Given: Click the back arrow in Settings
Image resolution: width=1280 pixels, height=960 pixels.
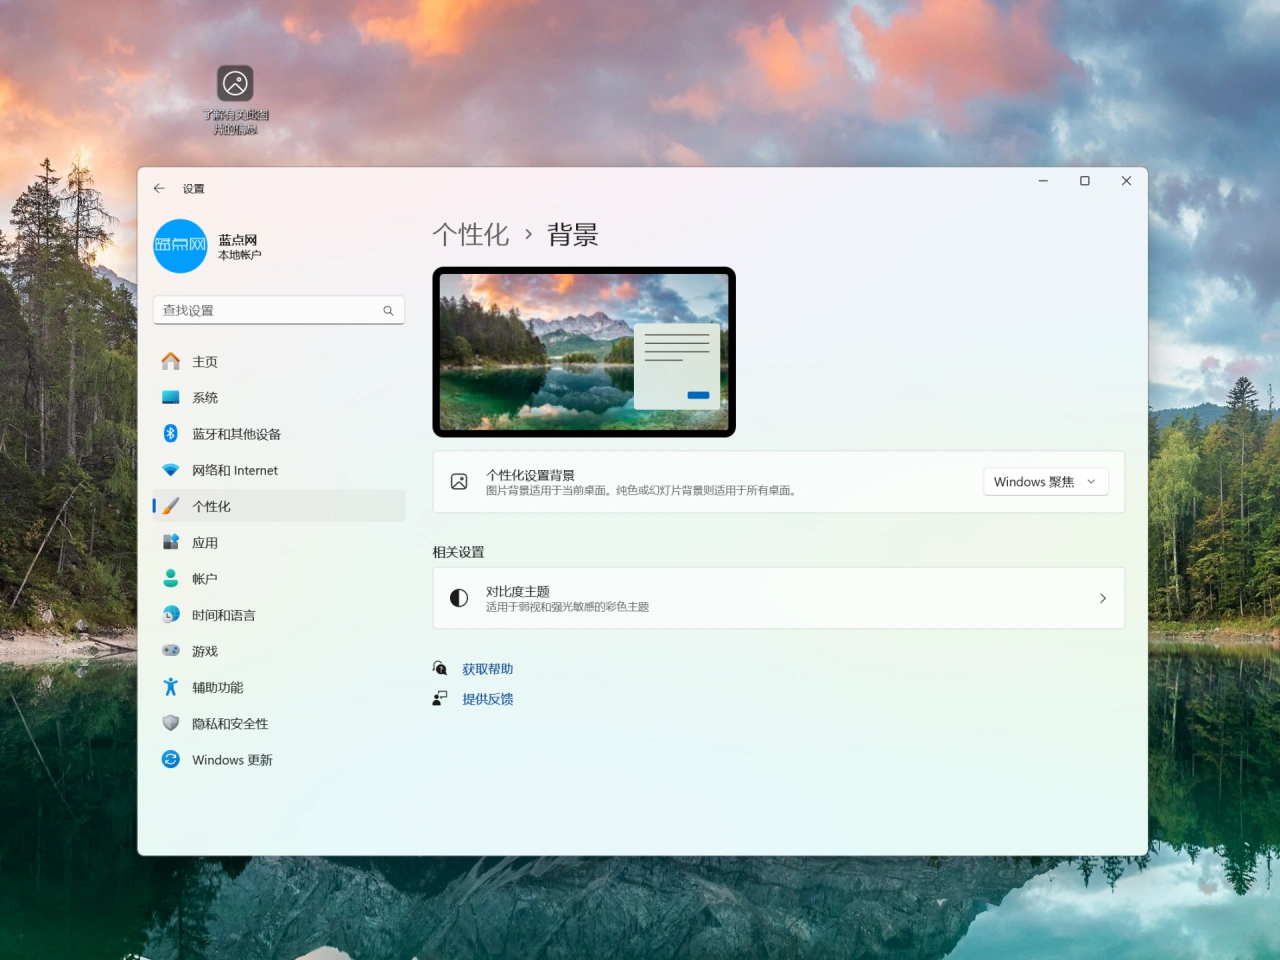Looking at the screenshot, I should click(x=159, y=188).
